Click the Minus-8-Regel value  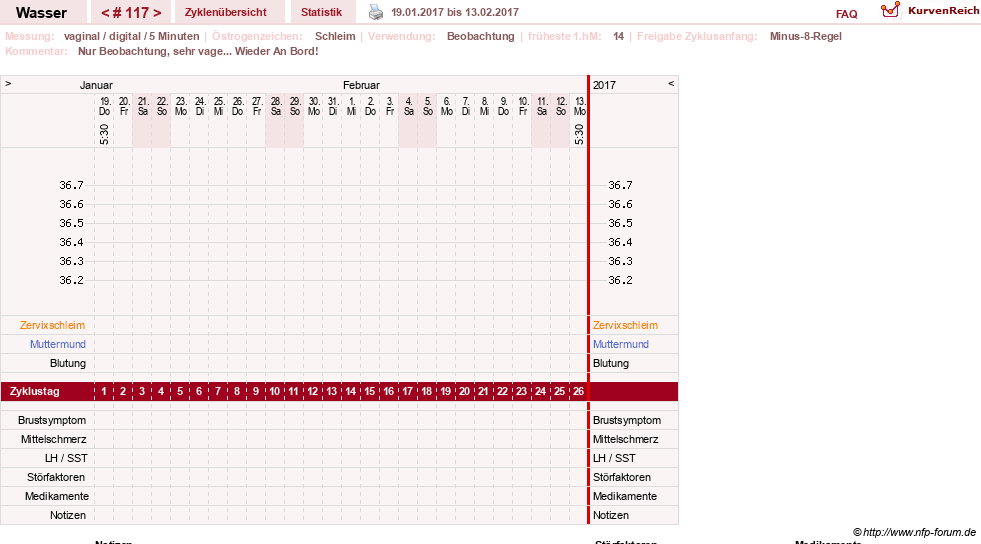tap(805, 36)
